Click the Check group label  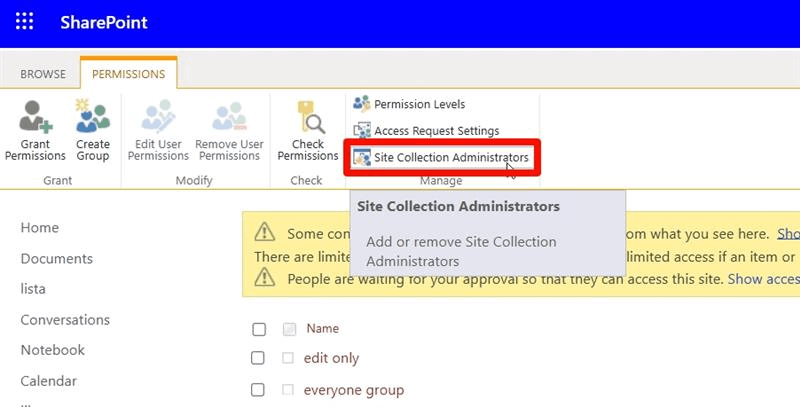(x=306, y=180)
